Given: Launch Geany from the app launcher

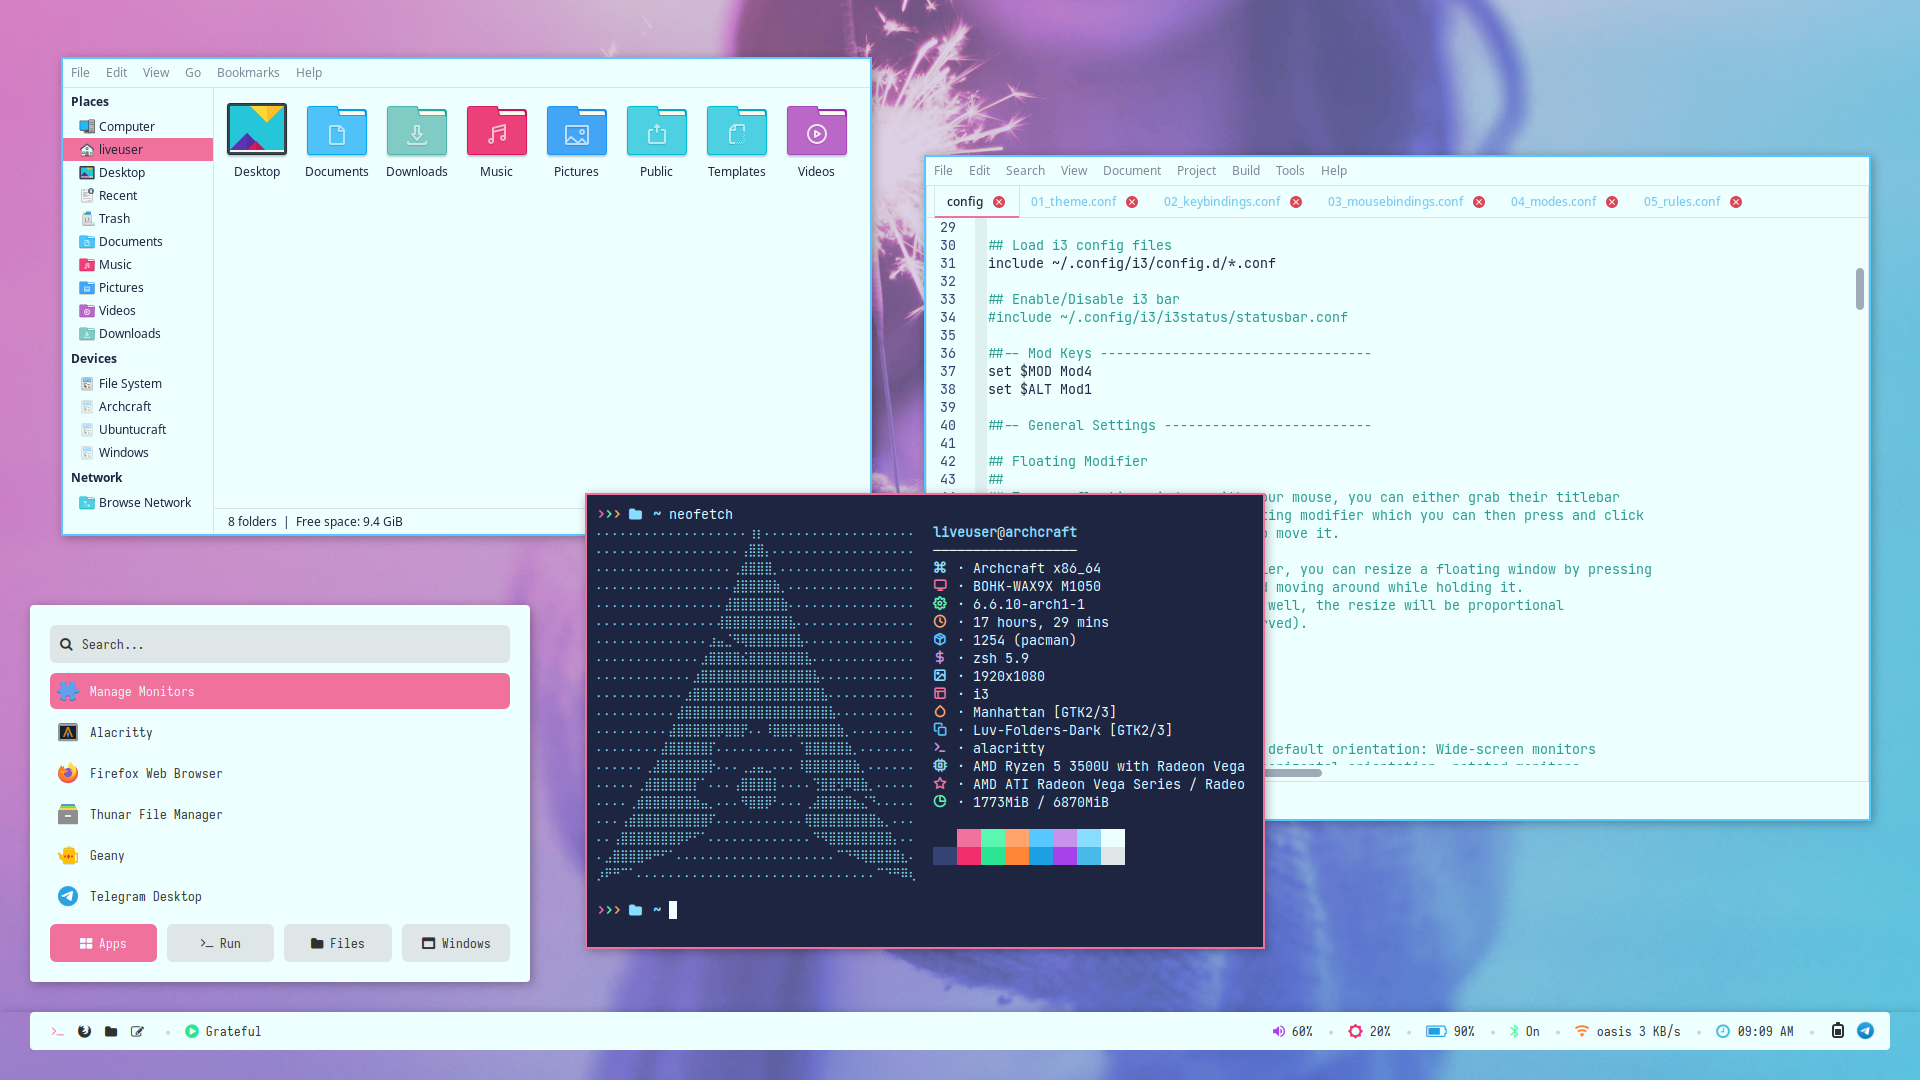Looking at the screenshot, I should [107, 855].
